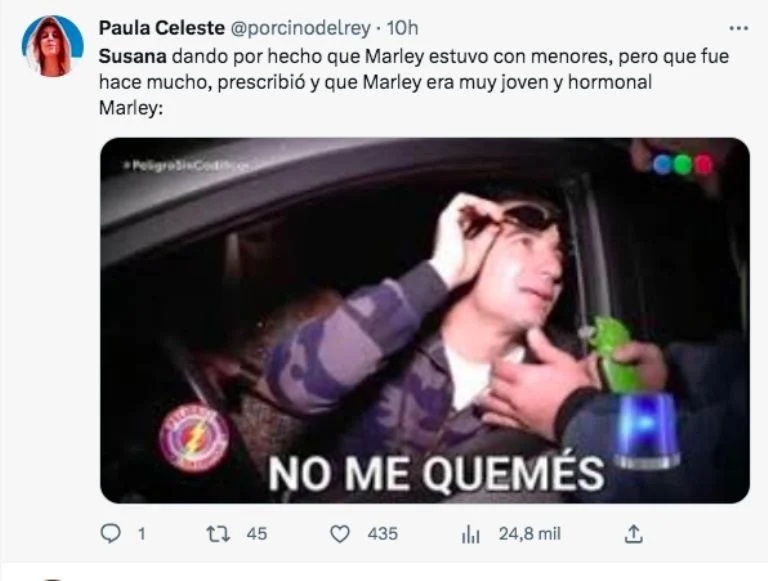Click the reply count 1
The image size is (768, 581).
pyautogui.click(x=142, y=533)
